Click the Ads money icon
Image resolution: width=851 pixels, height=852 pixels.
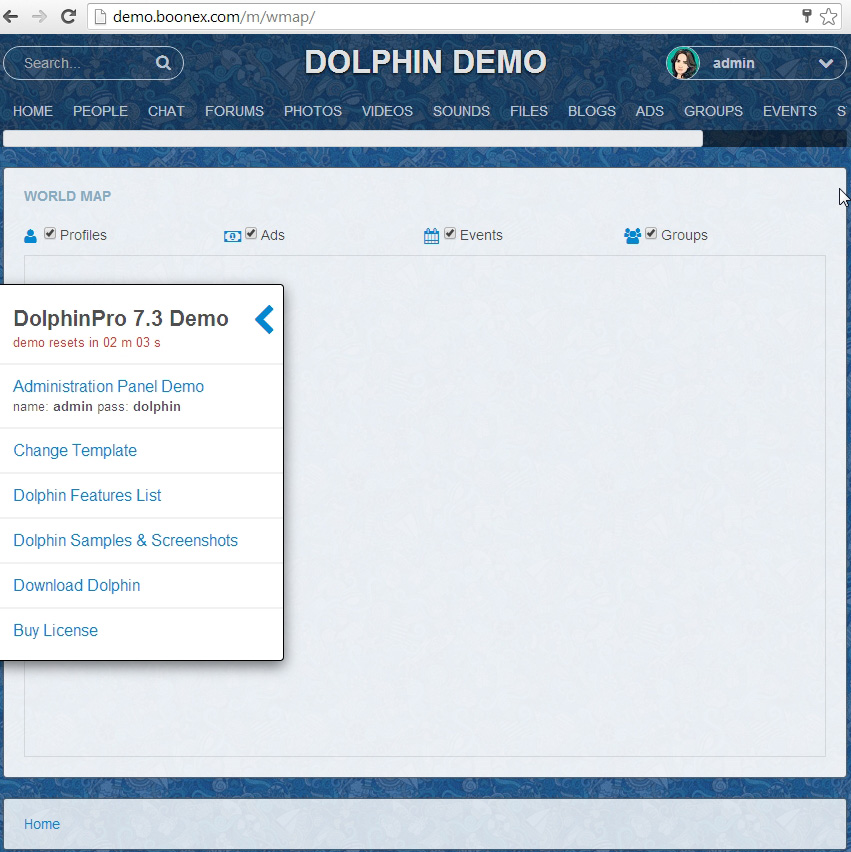pyautogui.click(x=232, y=237)
